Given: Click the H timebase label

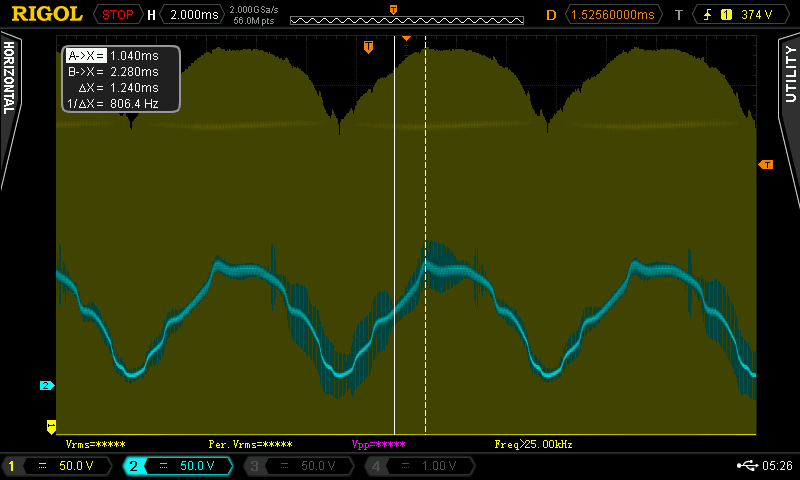Looking at the screenshot, I should point(151,15).
